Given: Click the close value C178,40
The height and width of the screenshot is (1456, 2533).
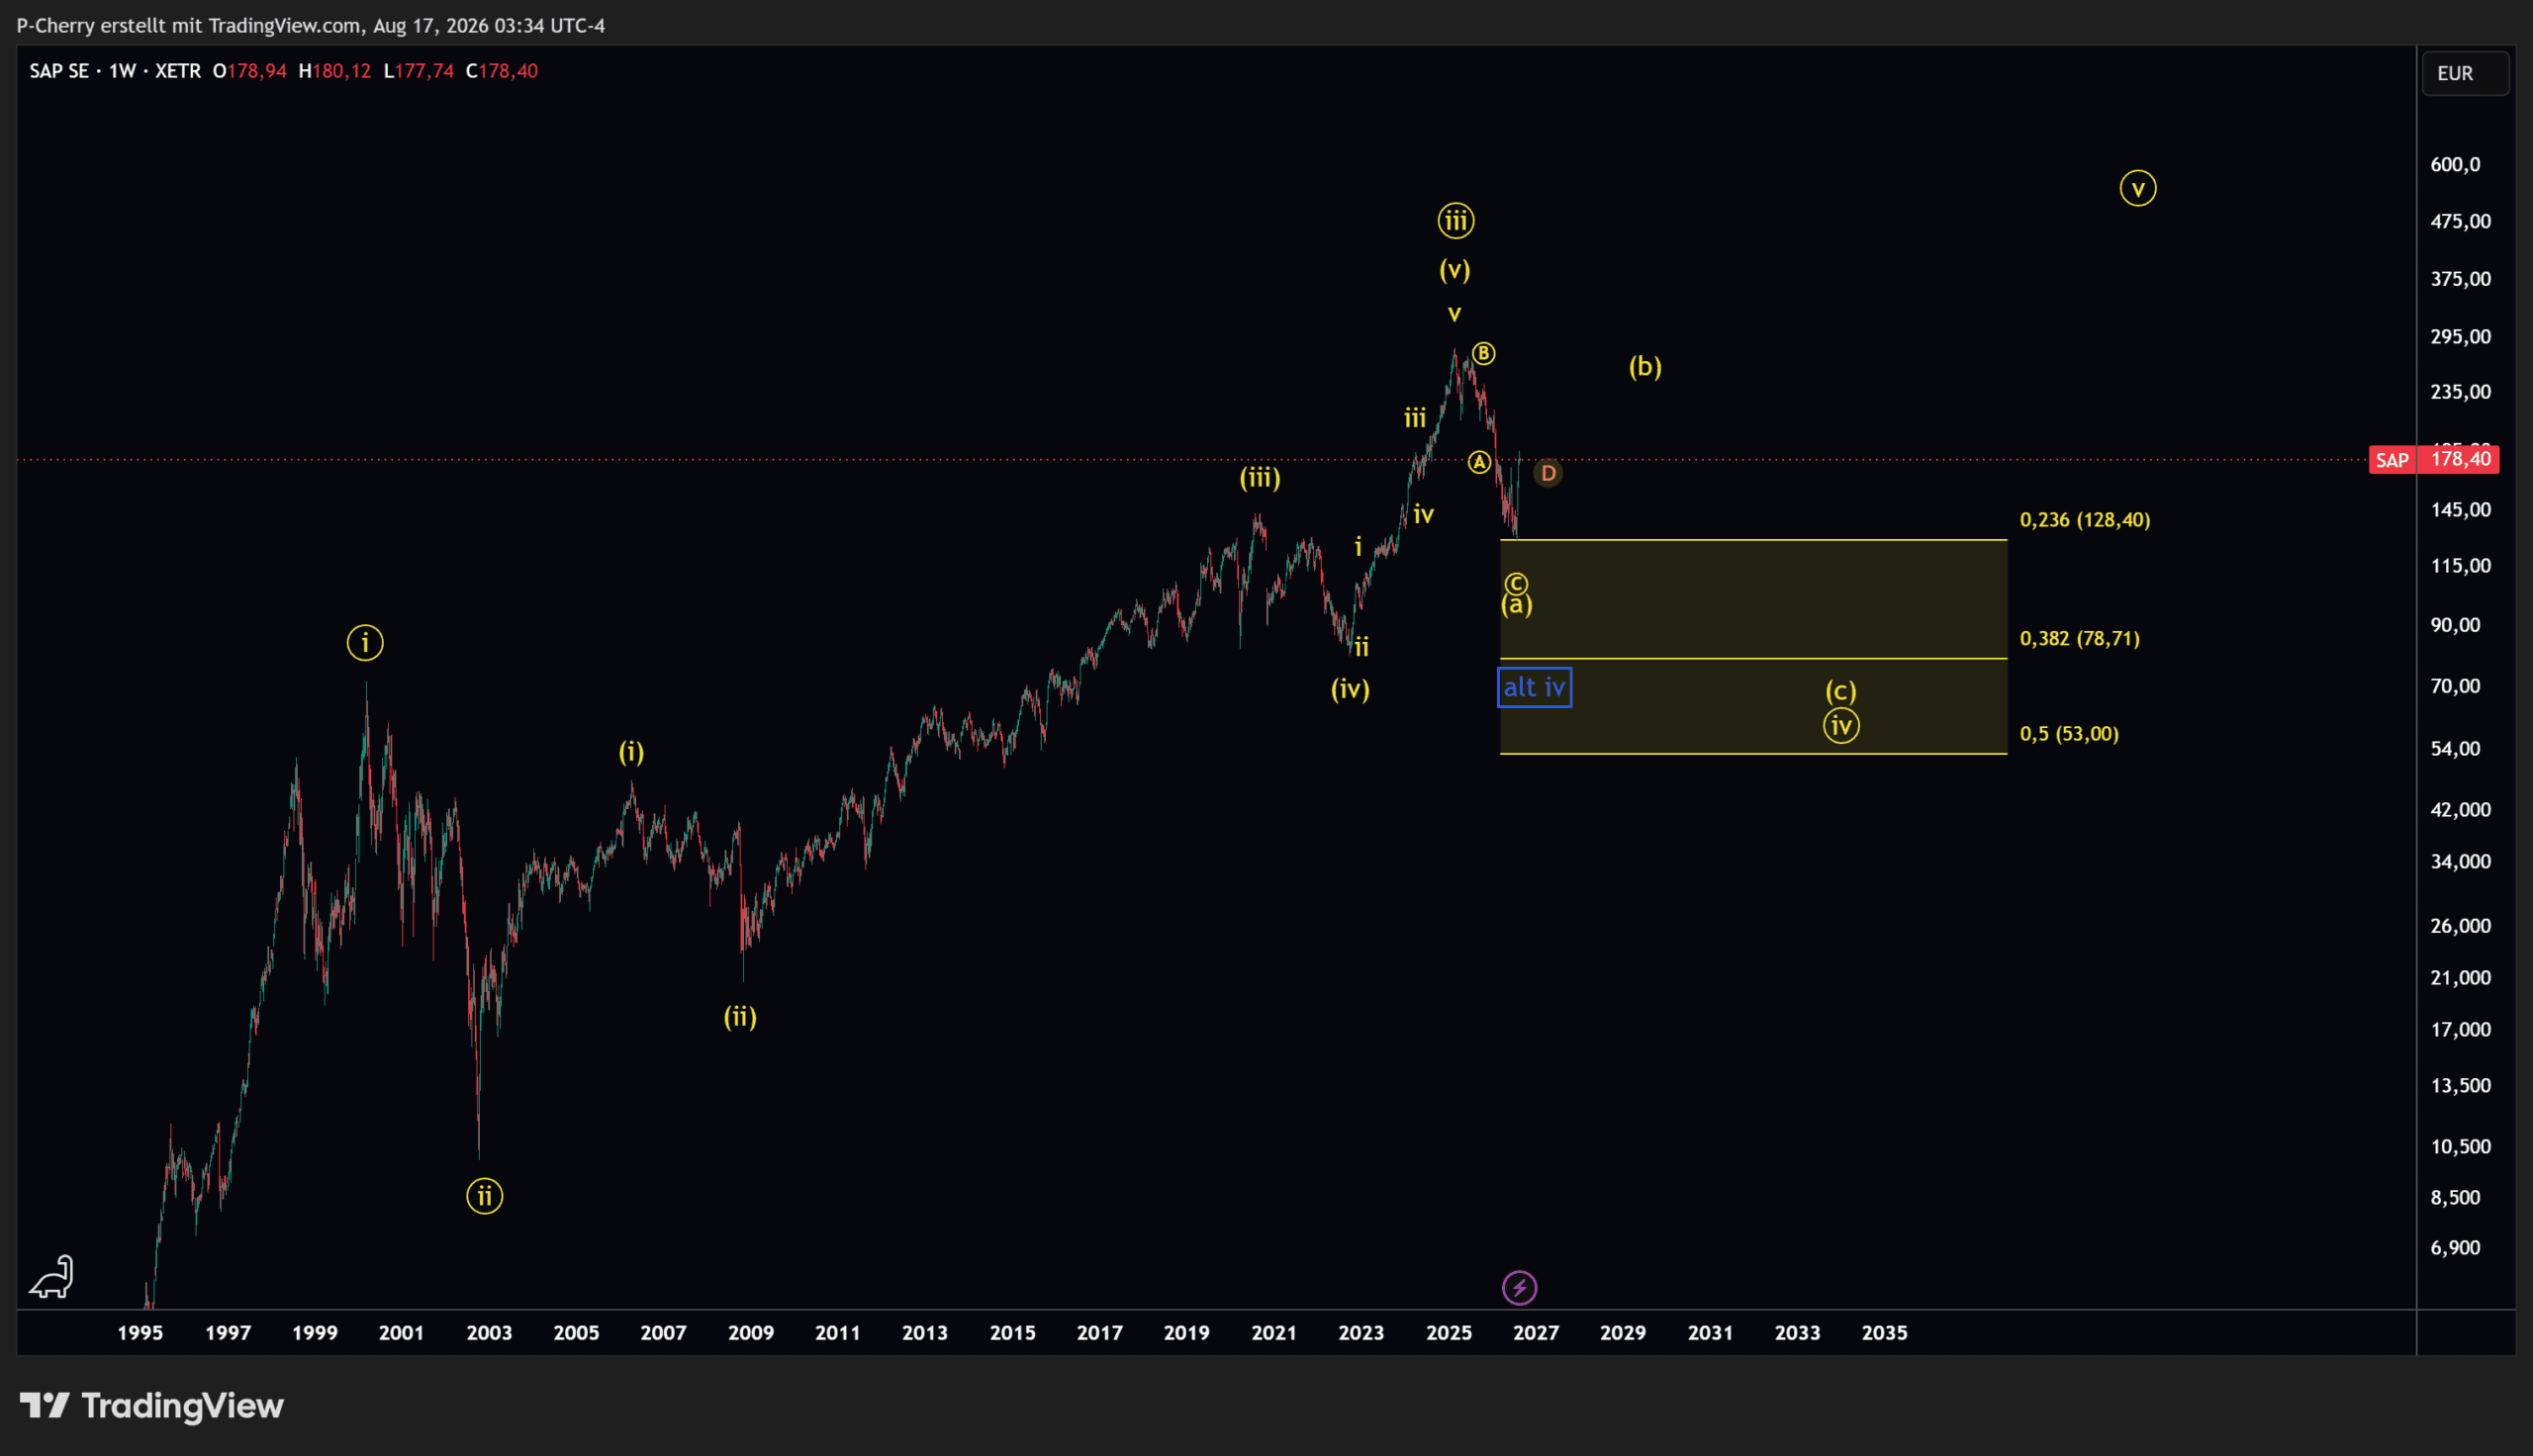Looking at the screenshot, I should tap(502, 71).
